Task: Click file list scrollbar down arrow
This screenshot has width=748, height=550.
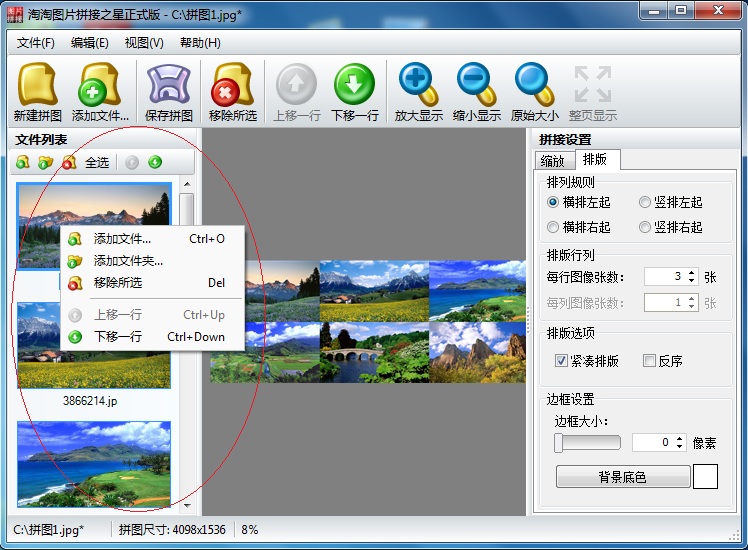Action: click(187, 506)
